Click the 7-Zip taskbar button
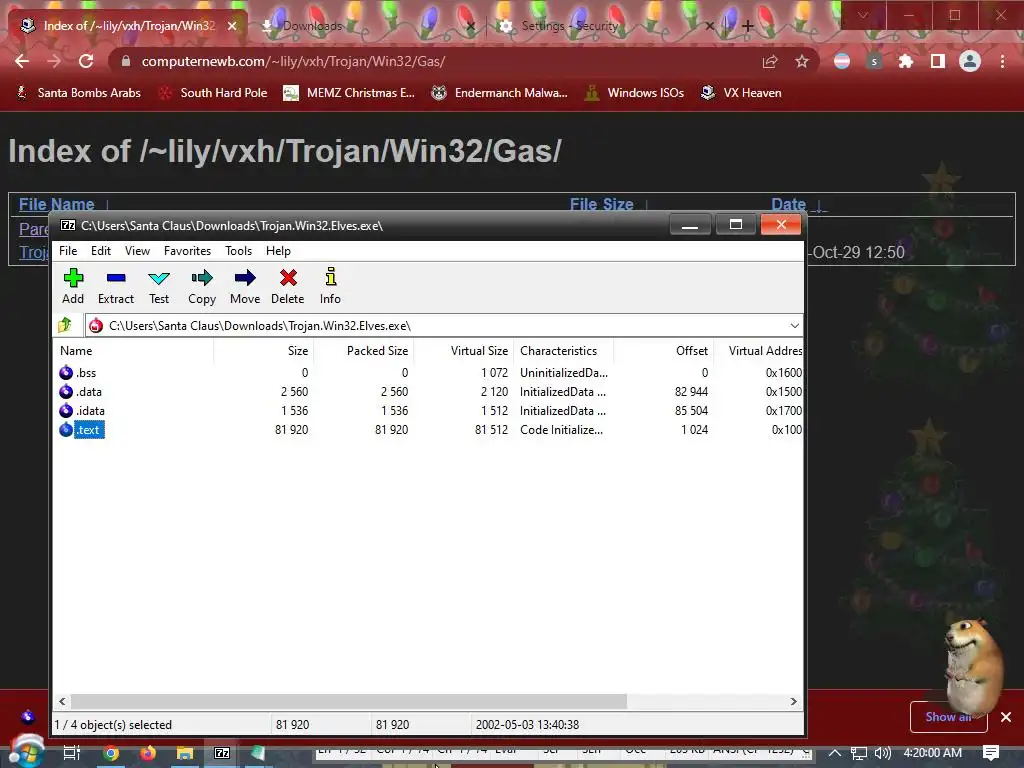 pos(222,753)
